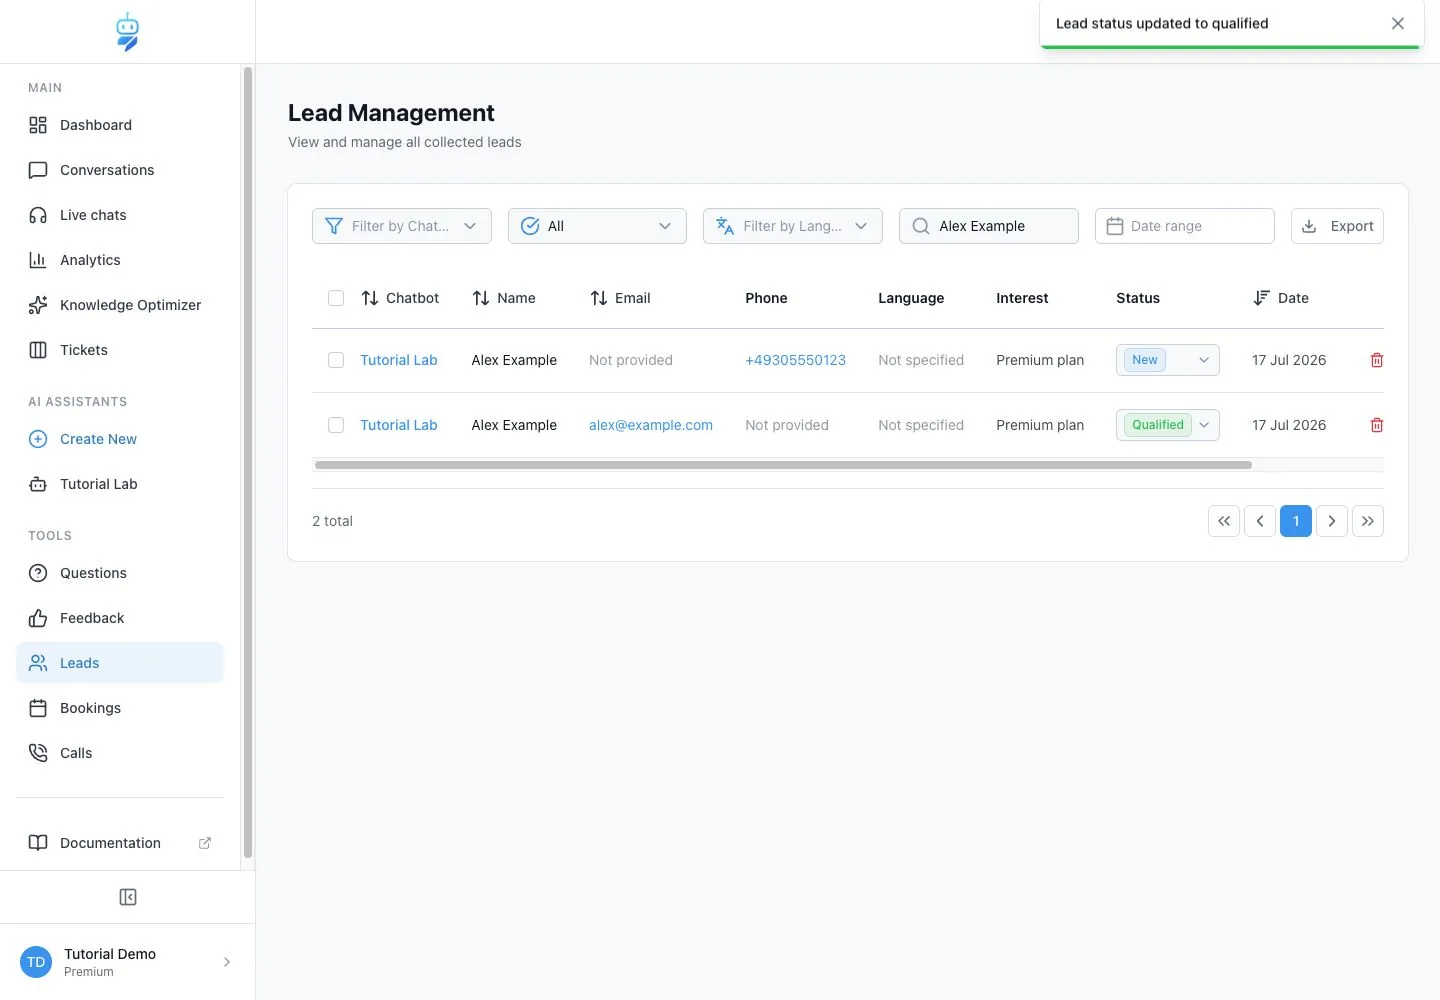Image resolution: width=1440 pixels, height=1000 pixels.
Task: Go to next page of leads
Action: (x=1332, y=521)
